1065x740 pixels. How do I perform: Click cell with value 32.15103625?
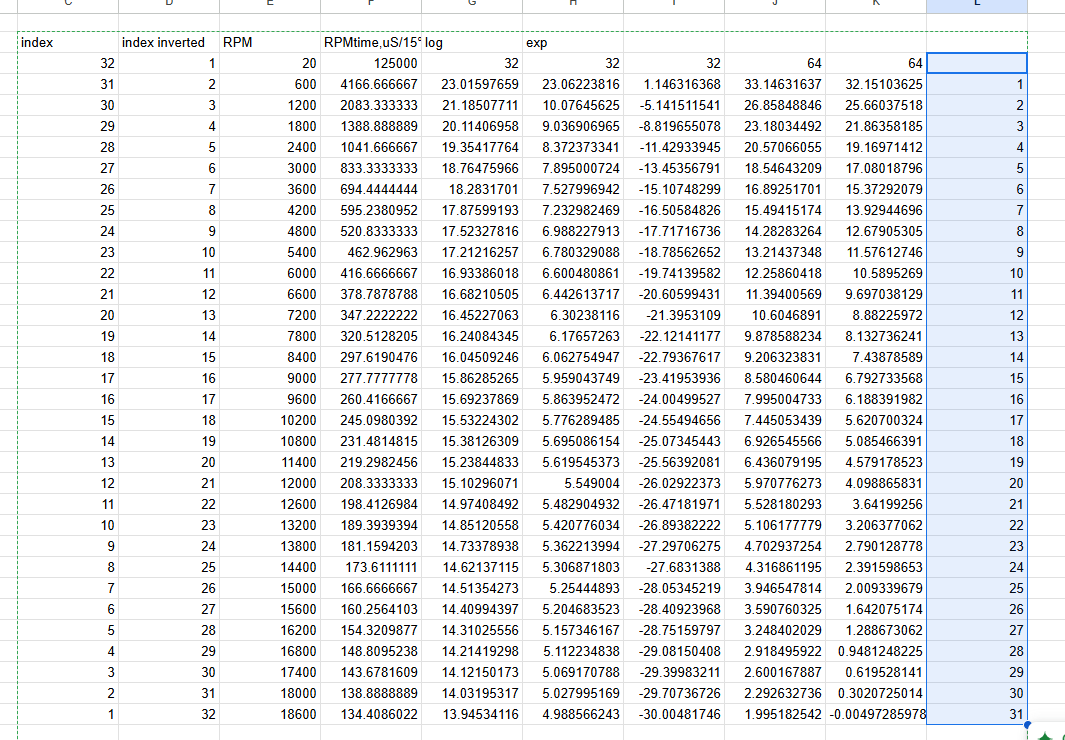pos(876,84)
